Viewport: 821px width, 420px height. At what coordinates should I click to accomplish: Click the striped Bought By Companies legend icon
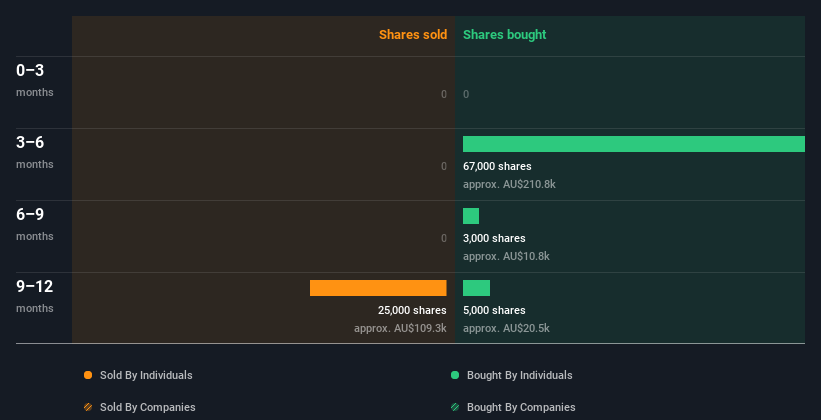click(x=455, y=407)
